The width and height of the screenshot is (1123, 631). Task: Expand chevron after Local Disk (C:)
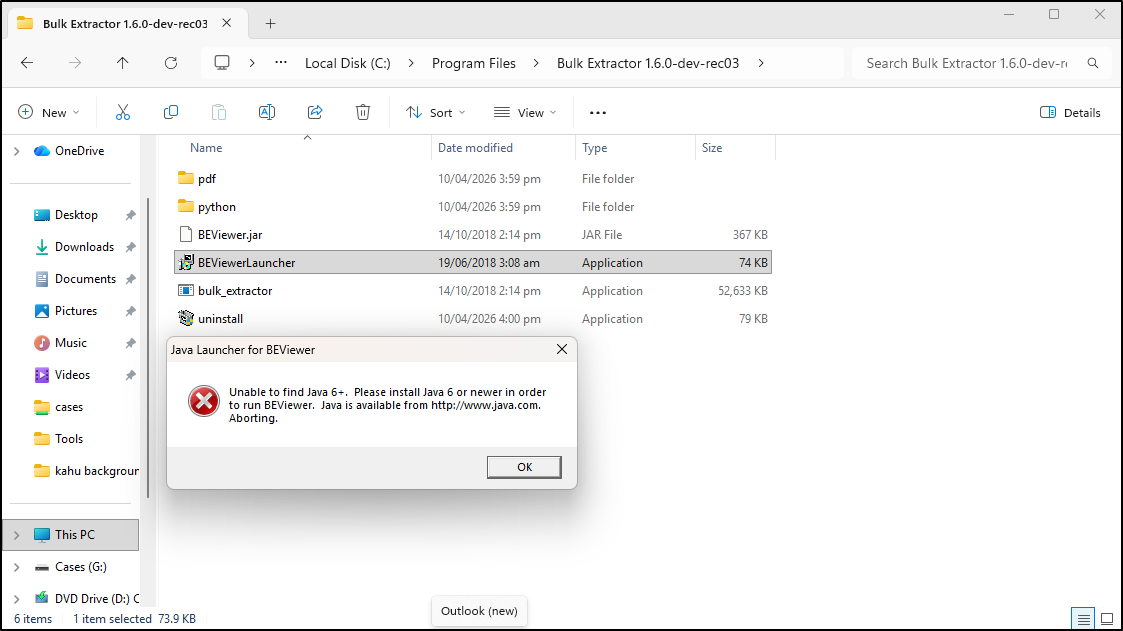tap(411, 63)
